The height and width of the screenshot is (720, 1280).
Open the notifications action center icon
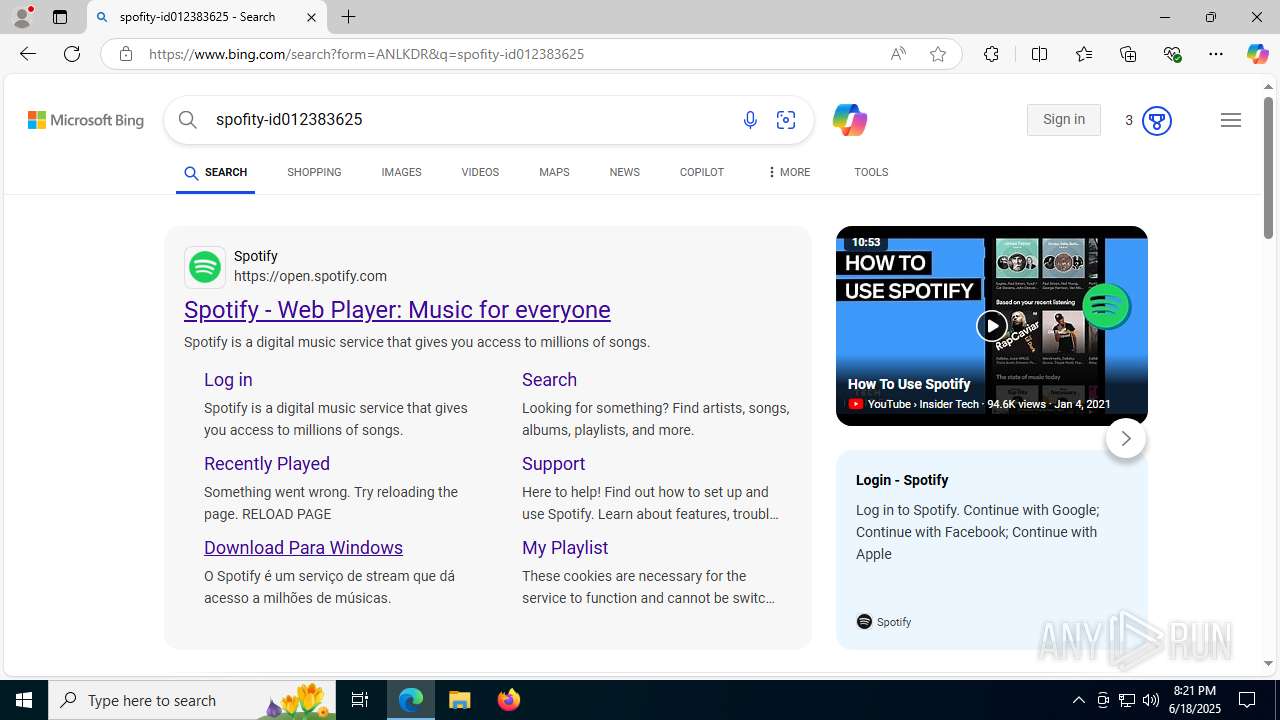point(1247,700)
